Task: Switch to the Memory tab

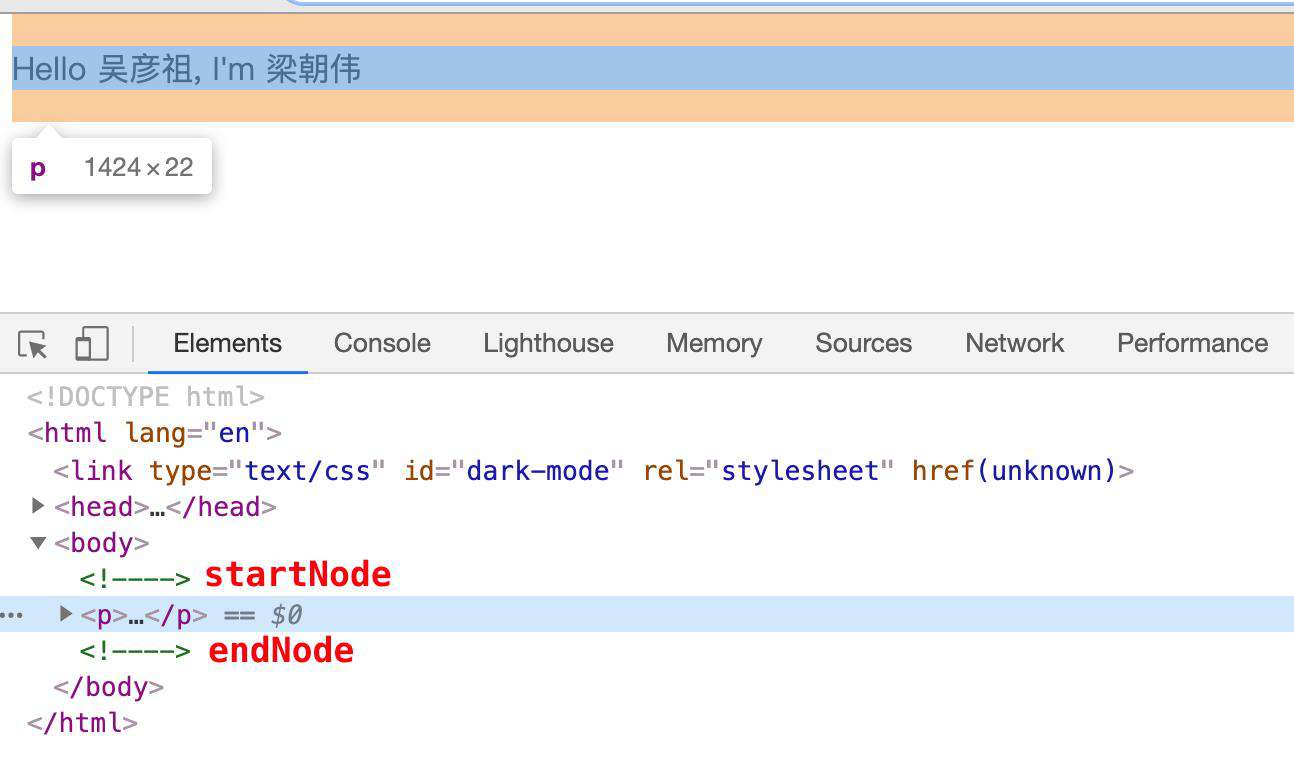Action: (714, 344)
